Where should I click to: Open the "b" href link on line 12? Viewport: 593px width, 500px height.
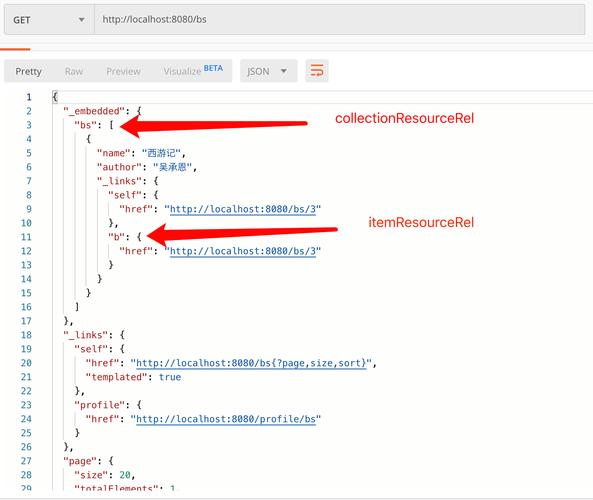point(243,251)
